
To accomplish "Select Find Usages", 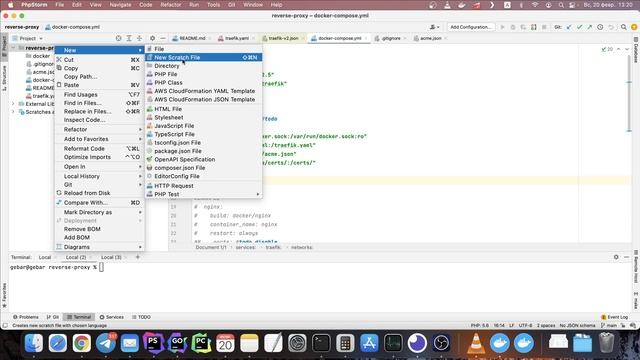I will tap(100, 95).
